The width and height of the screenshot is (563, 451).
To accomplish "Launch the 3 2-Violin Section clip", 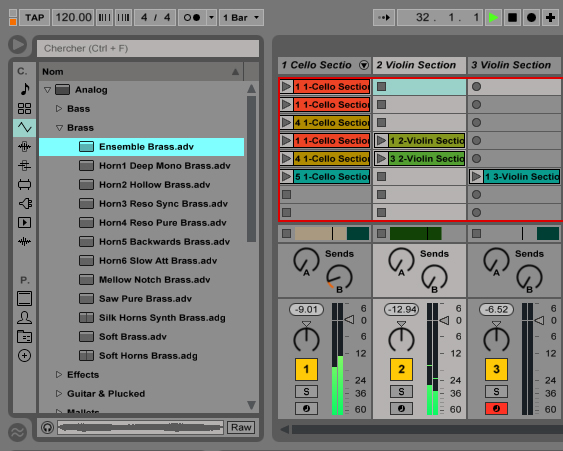I will pyautogui.click(x=381, y=159).
